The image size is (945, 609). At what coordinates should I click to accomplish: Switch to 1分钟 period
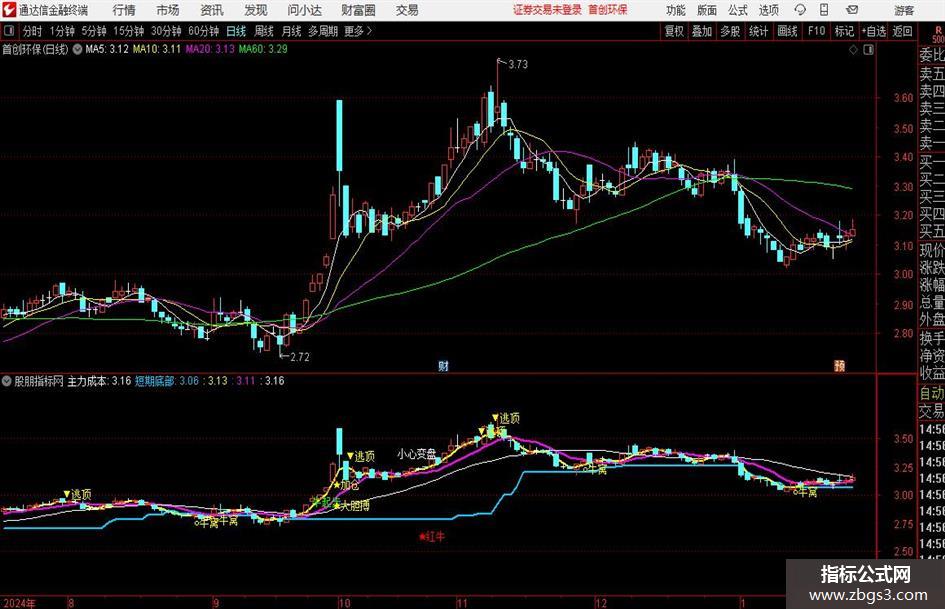pos(62,31)
